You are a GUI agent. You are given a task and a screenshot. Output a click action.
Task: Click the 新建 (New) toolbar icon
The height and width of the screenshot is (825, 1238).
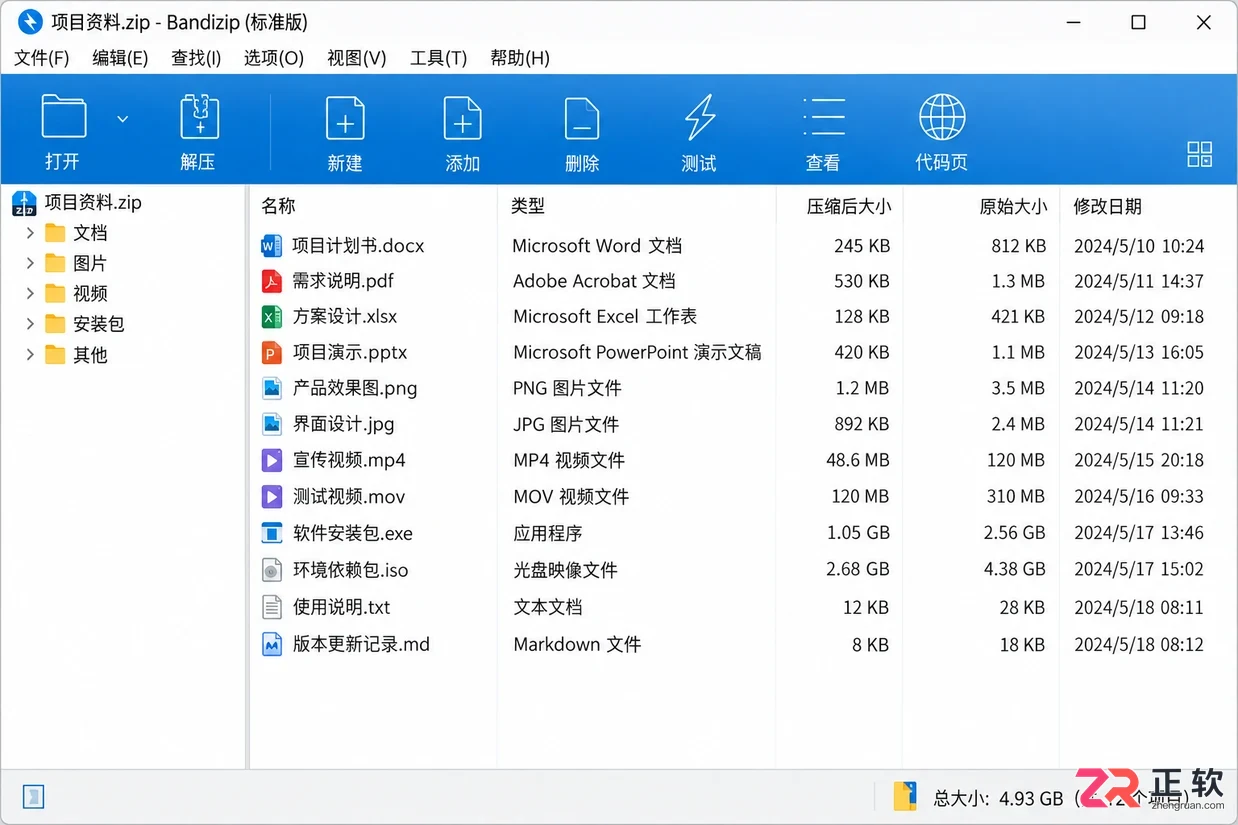(x=345, y=118)
